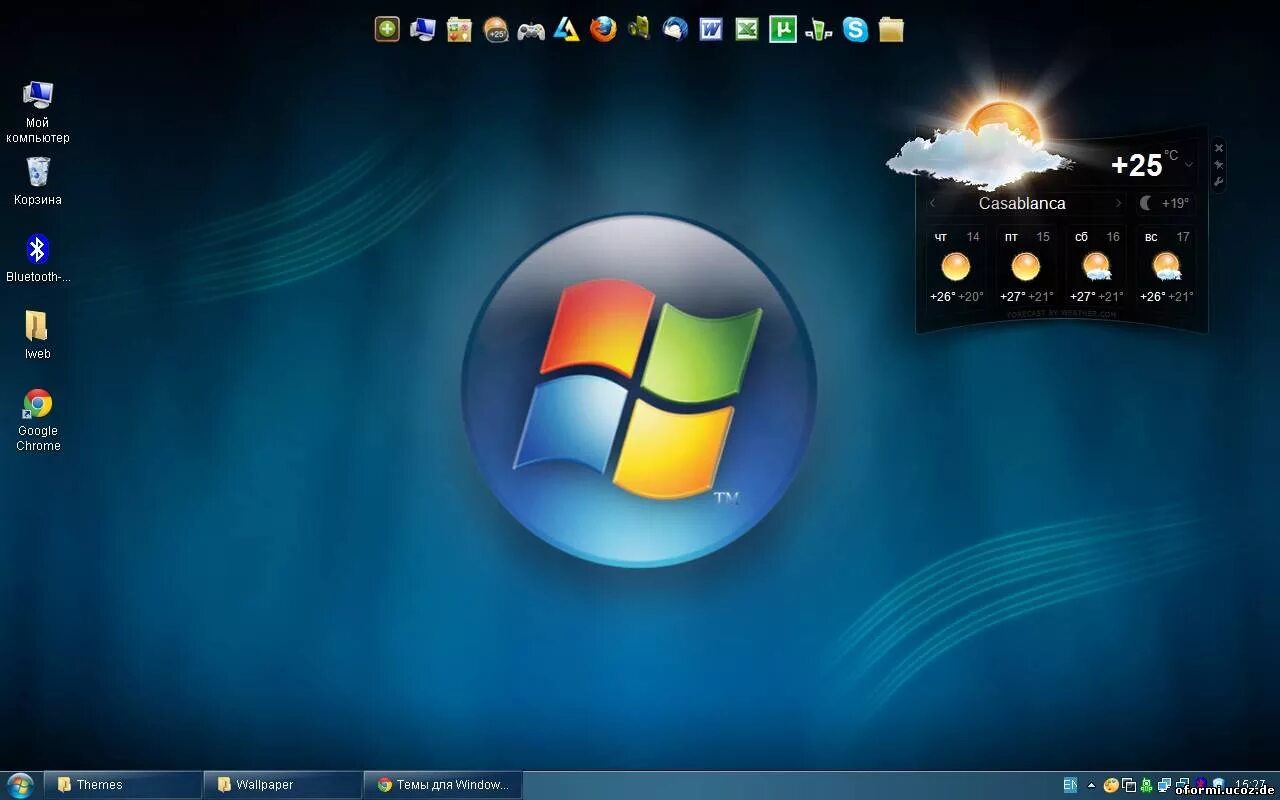
Task: Show hidden tray icons arrow
Action: point(1092,785)
